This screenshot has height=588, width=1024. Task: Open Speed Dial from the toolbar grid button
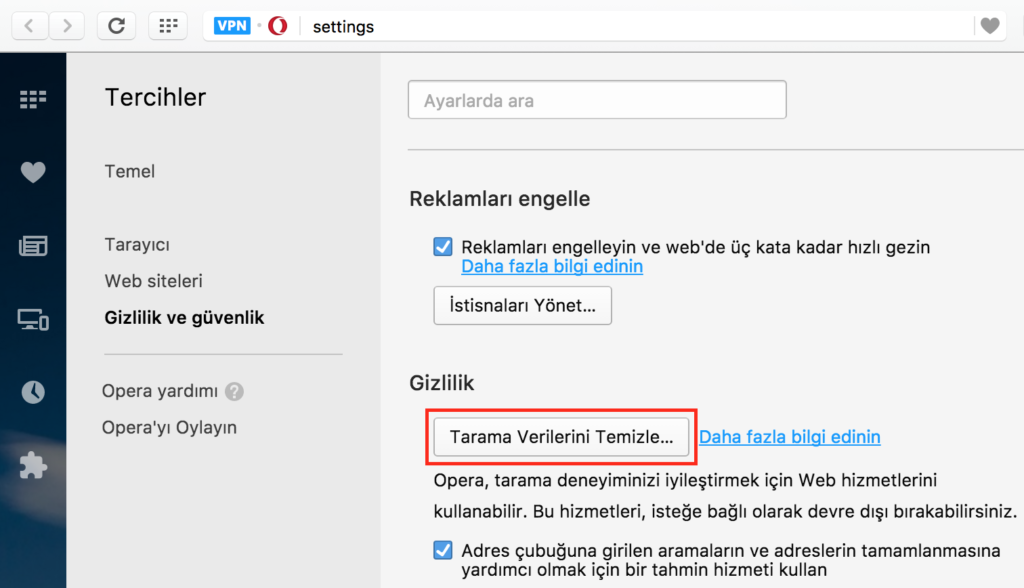pyautogui.click(x=168, y=26)
